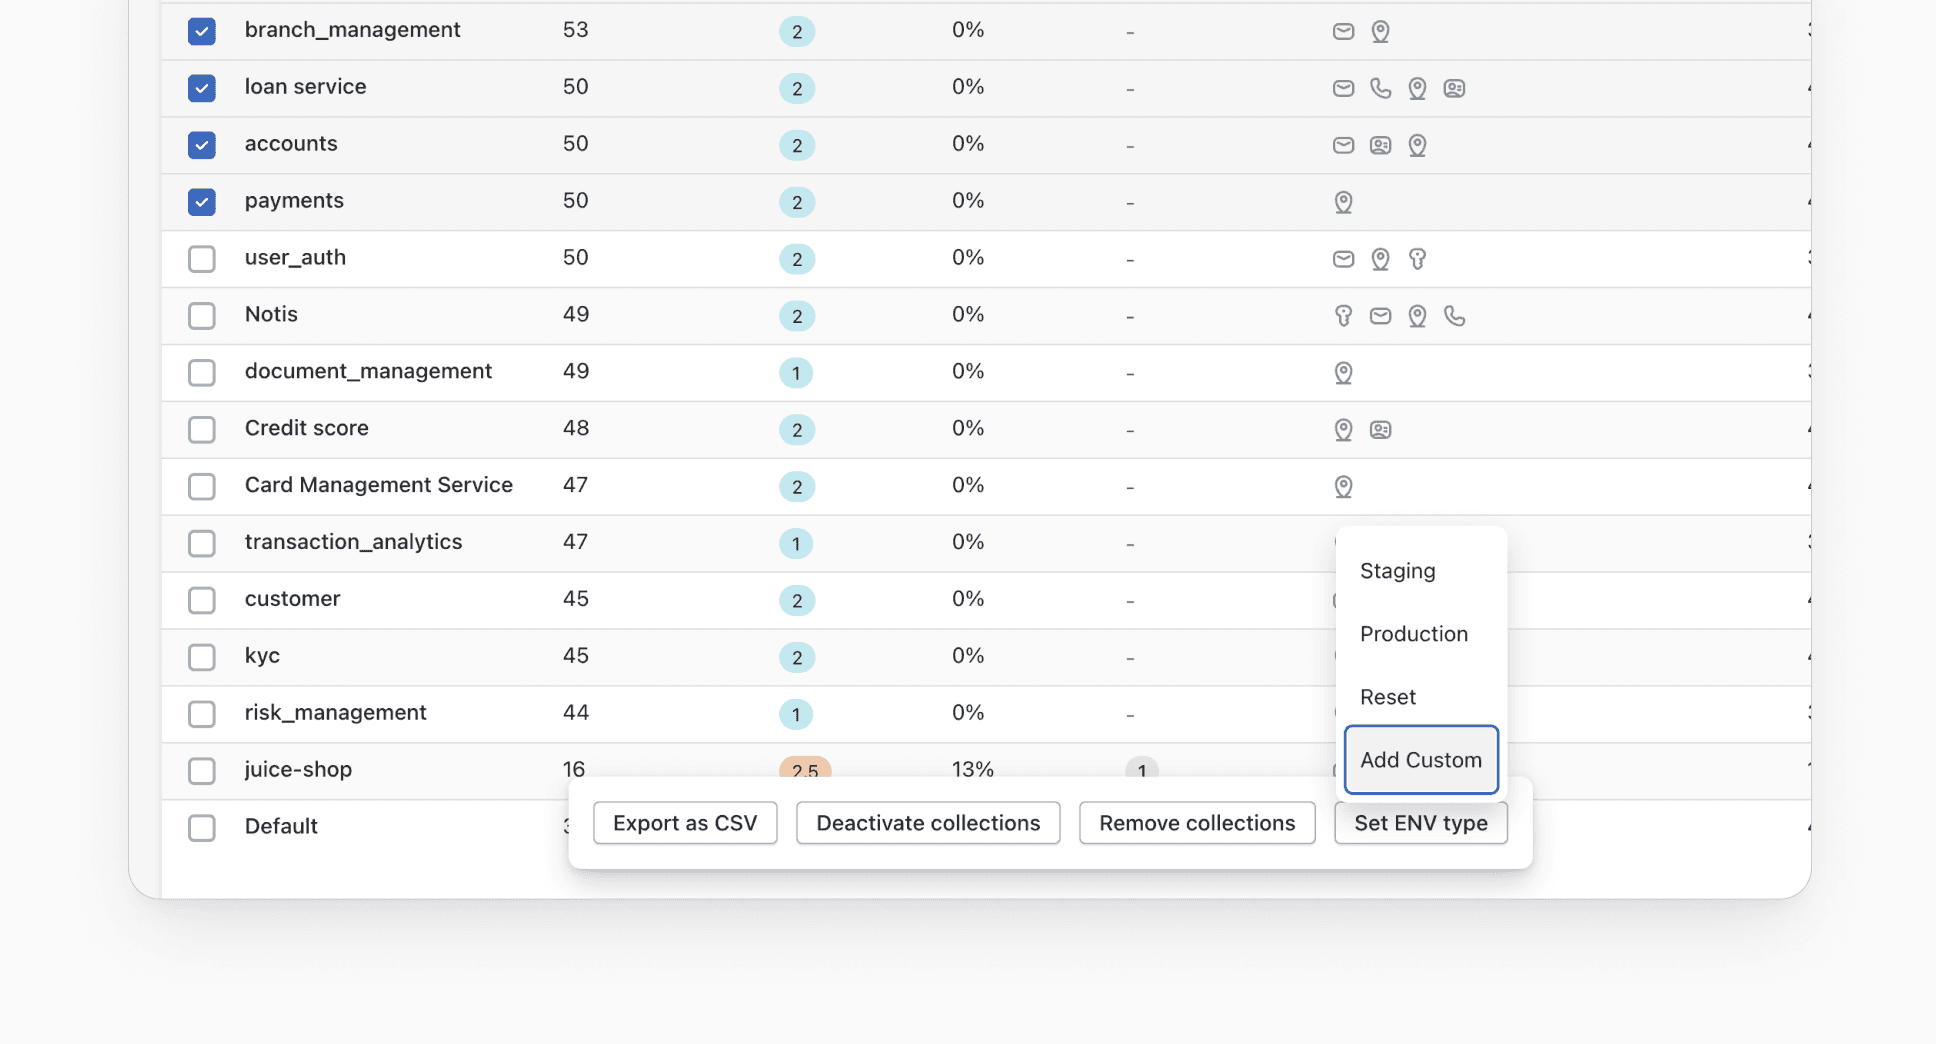Click the ID card icon in loan service row

[x=1454, y=88]
